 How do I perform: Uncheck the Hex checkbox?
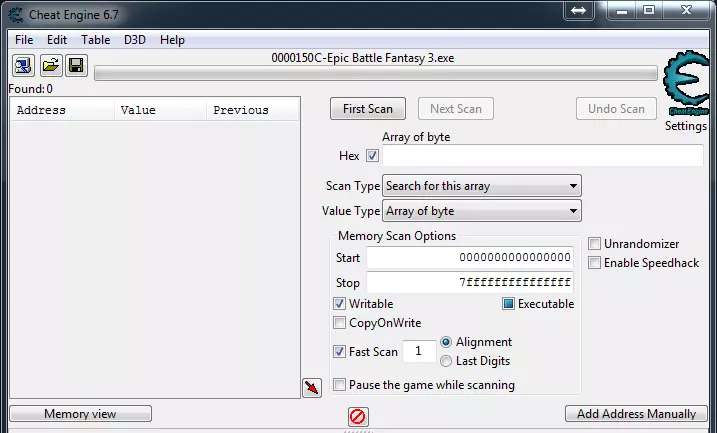point(372,156)
